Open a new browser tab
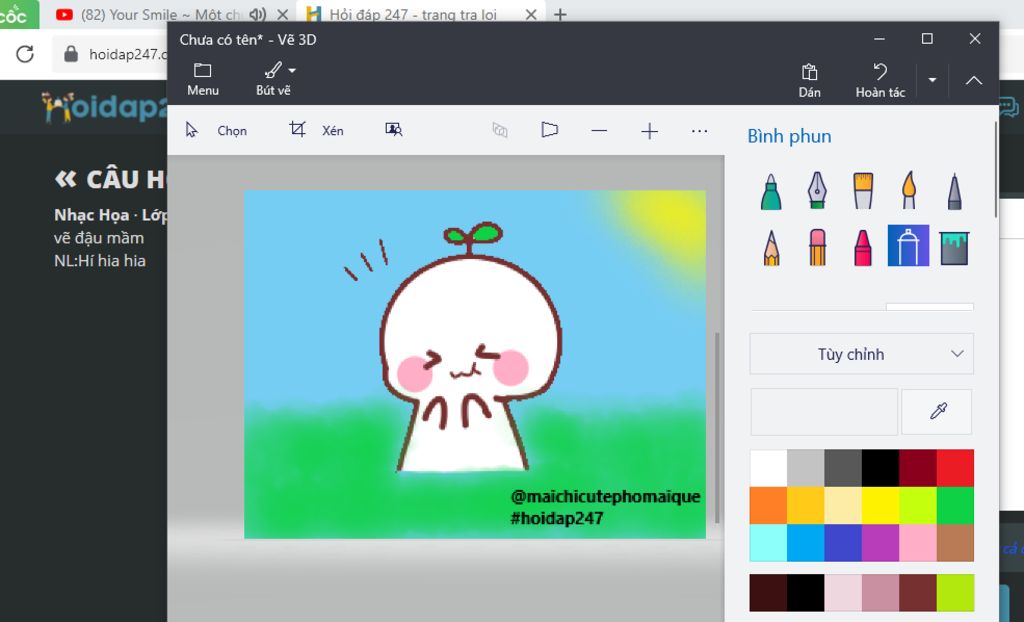 click(x=560, y=14)
